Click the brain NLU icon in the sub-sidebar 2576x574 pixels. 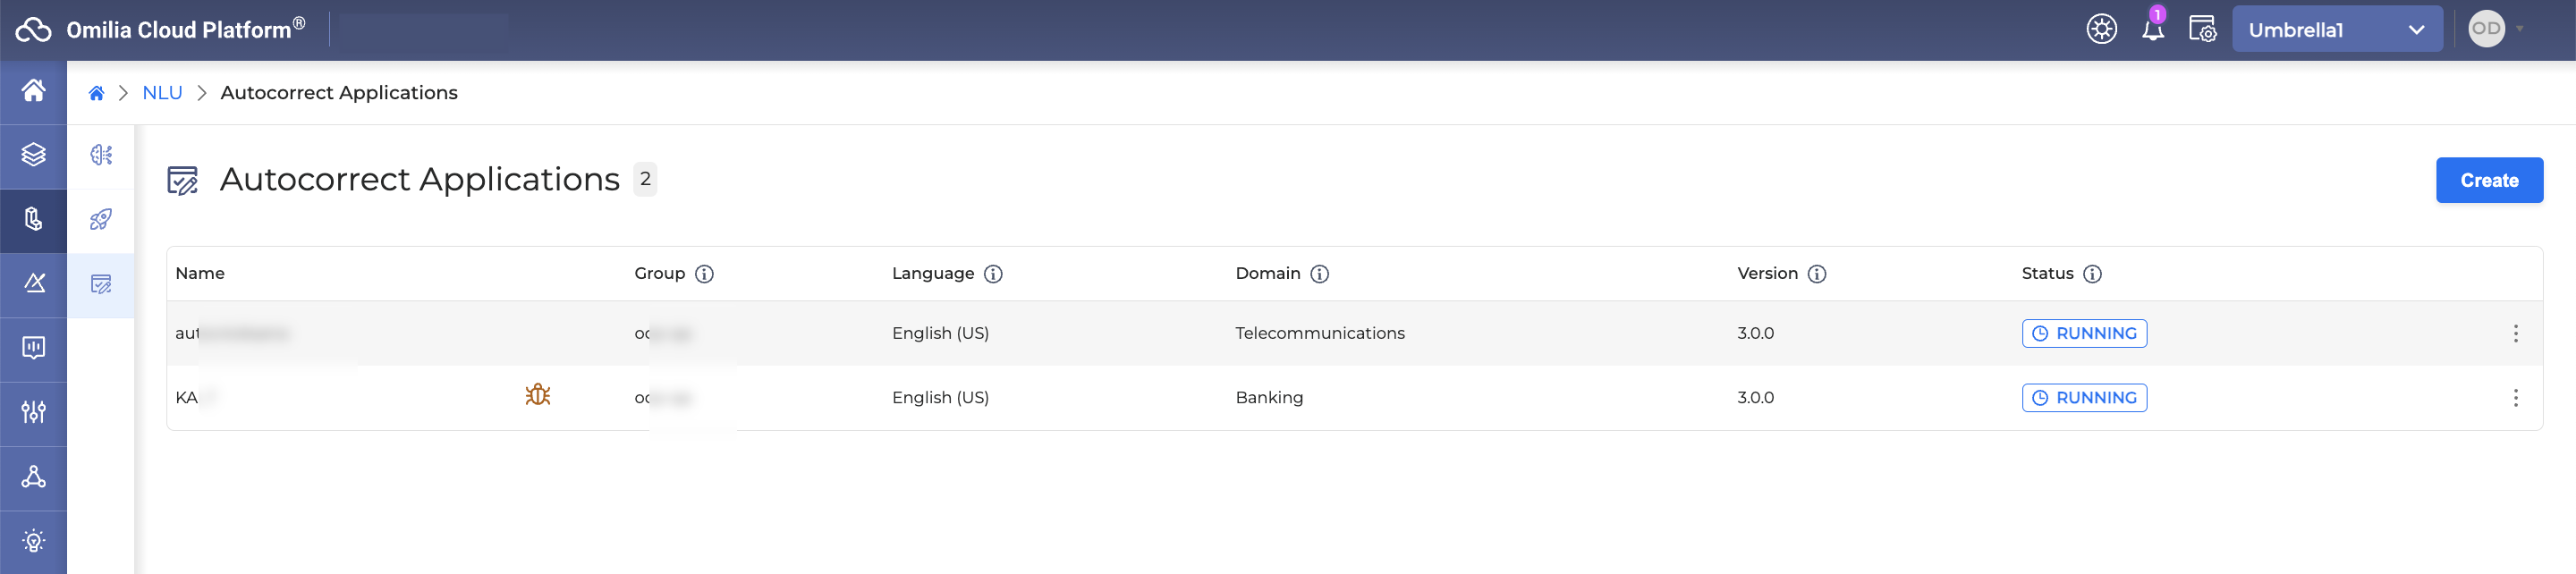pos(101,155)
